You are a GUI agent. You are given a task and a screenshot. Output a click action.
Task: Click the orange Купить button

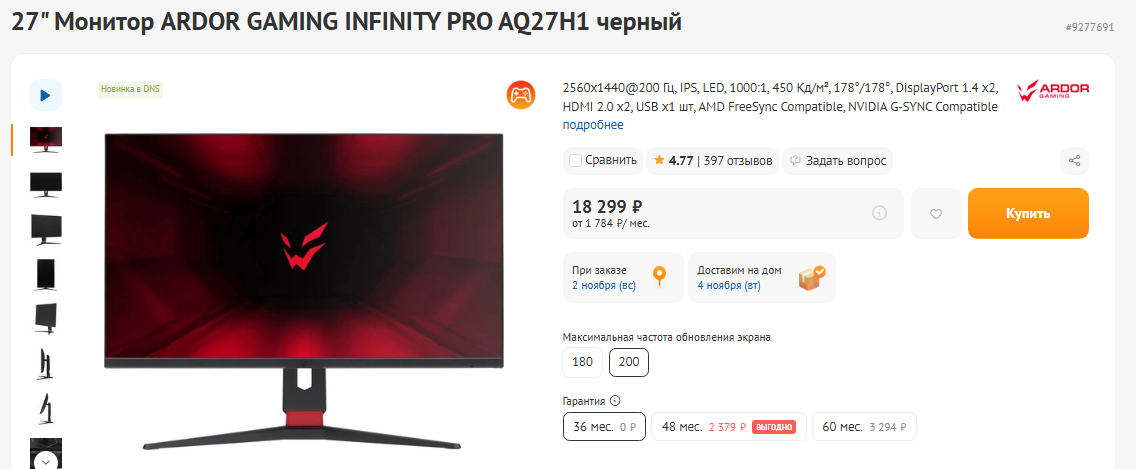tap(1028, 214)
